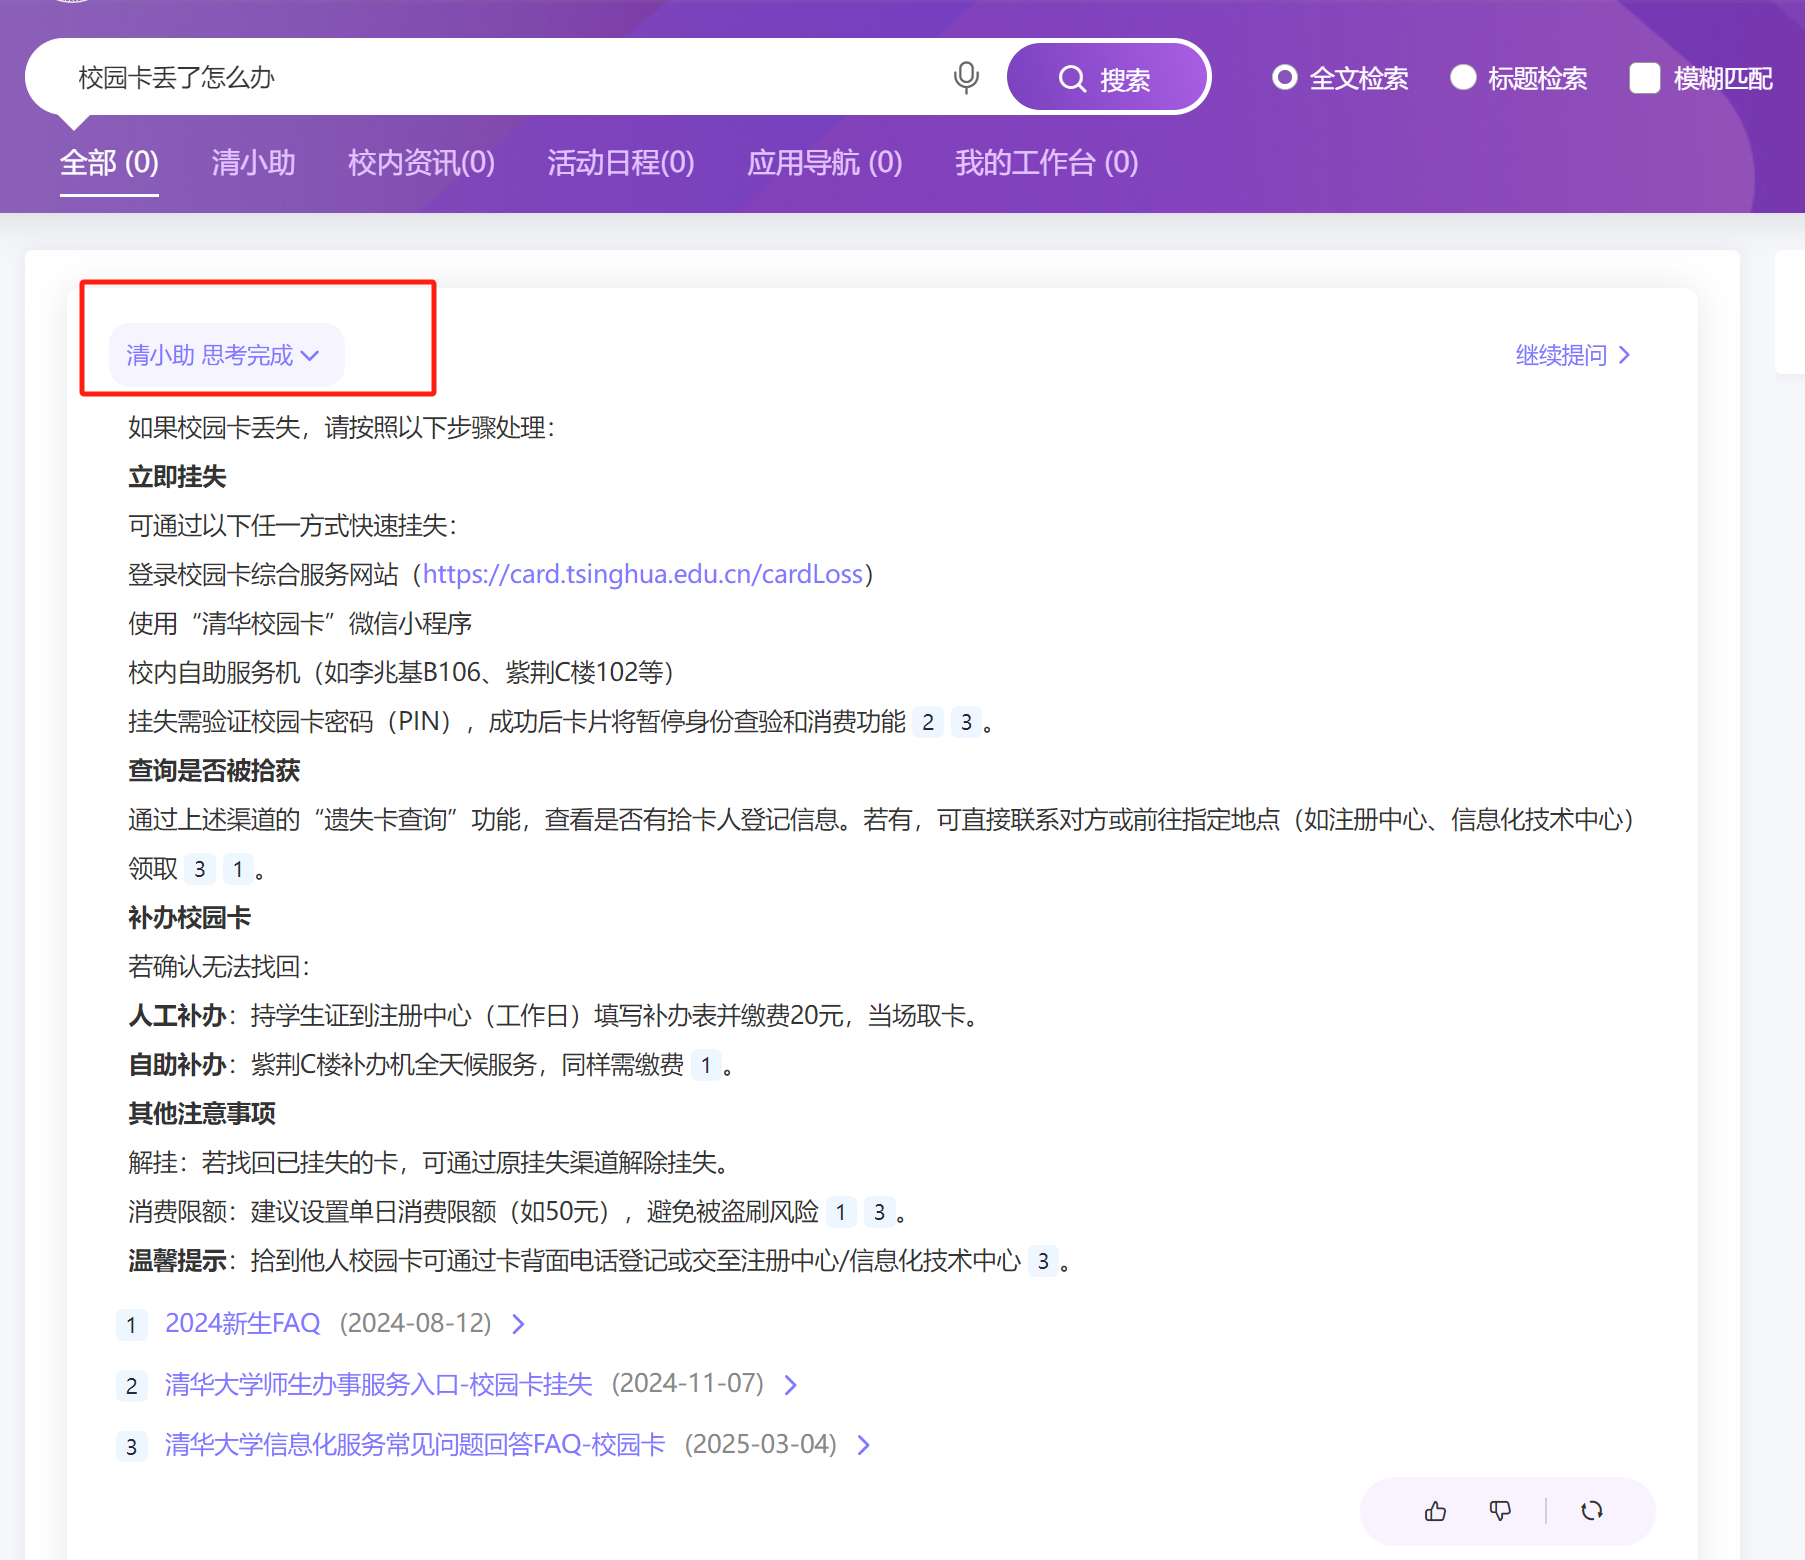Enable the 模糊匹配 checkbox
This screenshot has height=1560, width=1805.
[1644, 78]
